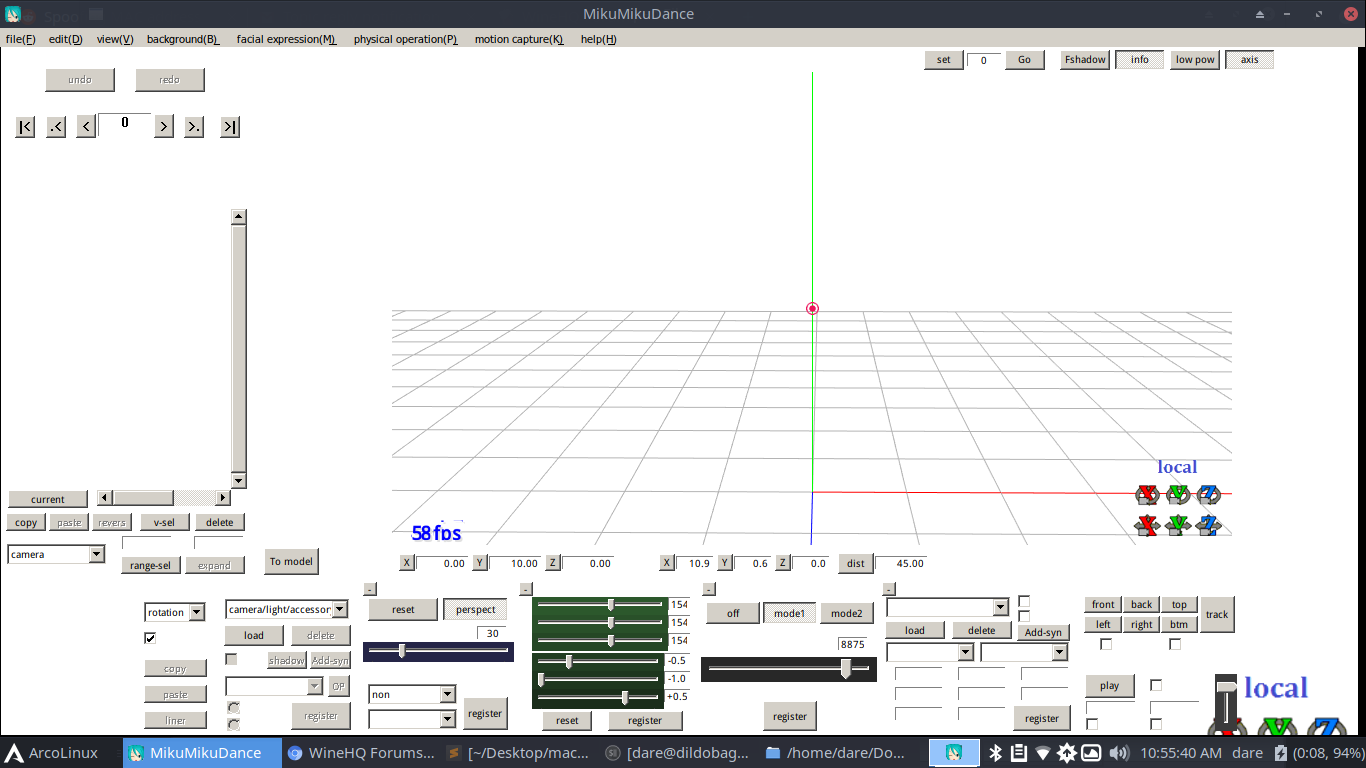Image resolution: width=1366 pixels, height=768 pixels.
Task: Collapse the light color sliders panel
Action: [x=526, y=589]
